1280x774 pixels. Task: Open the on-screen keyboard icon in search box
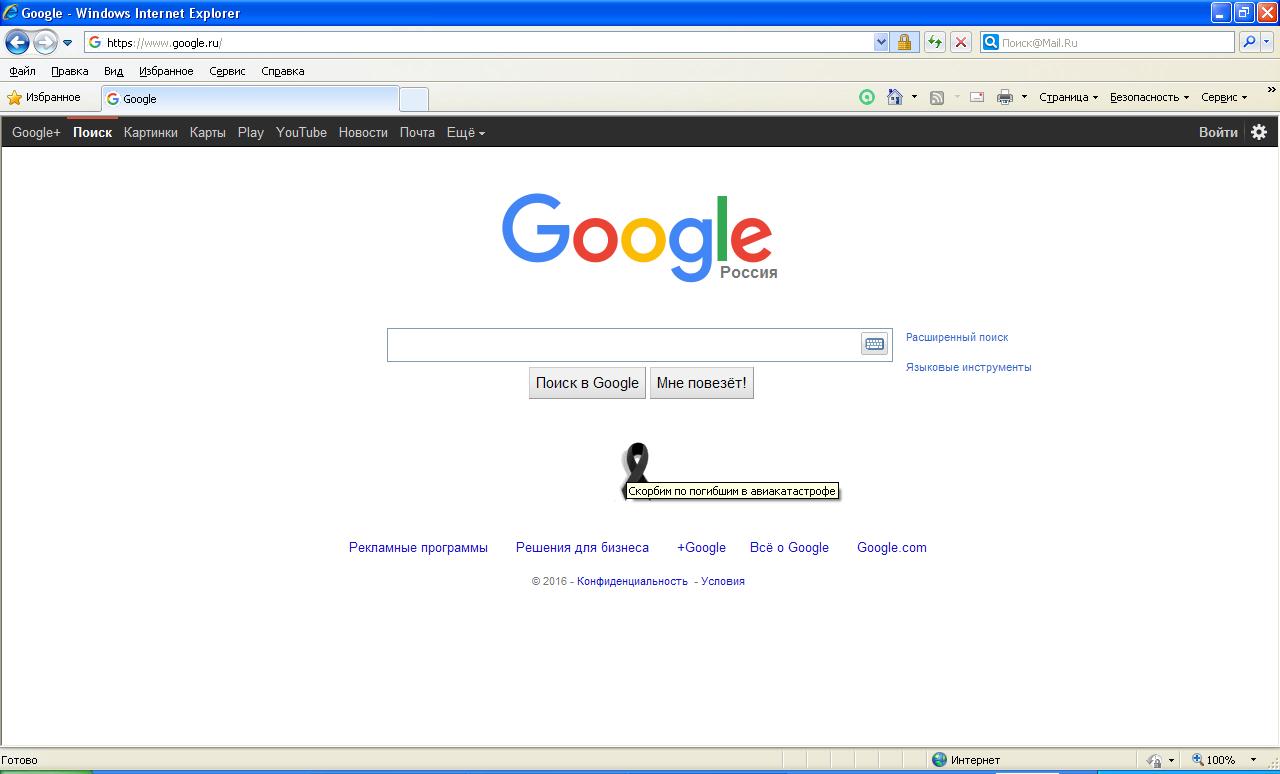[x=874, y=344]
